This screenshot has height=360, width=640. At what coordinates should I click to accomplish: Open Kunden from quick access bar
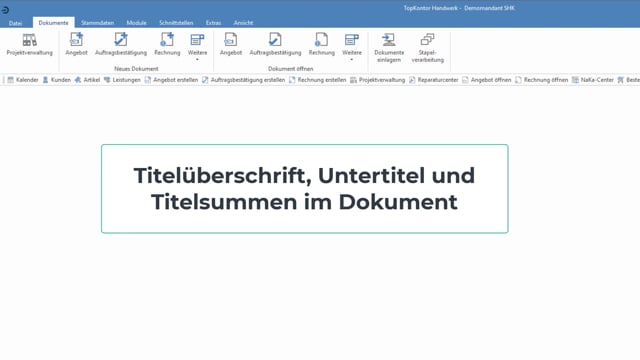(57, 80)
